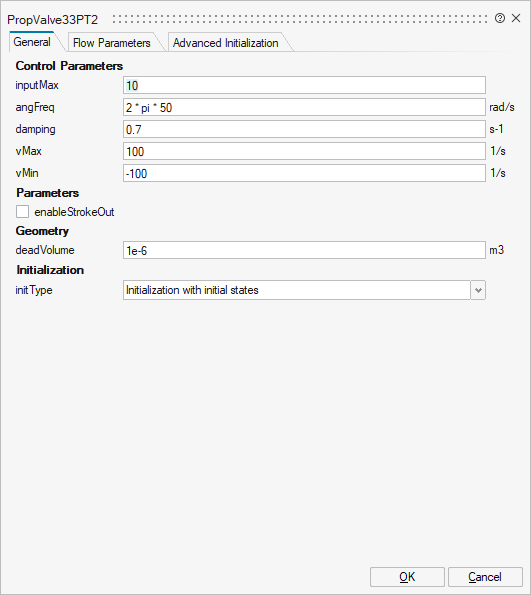Grab the dotted title bar grip
This screenshot has height=595, width=531.
300,19
